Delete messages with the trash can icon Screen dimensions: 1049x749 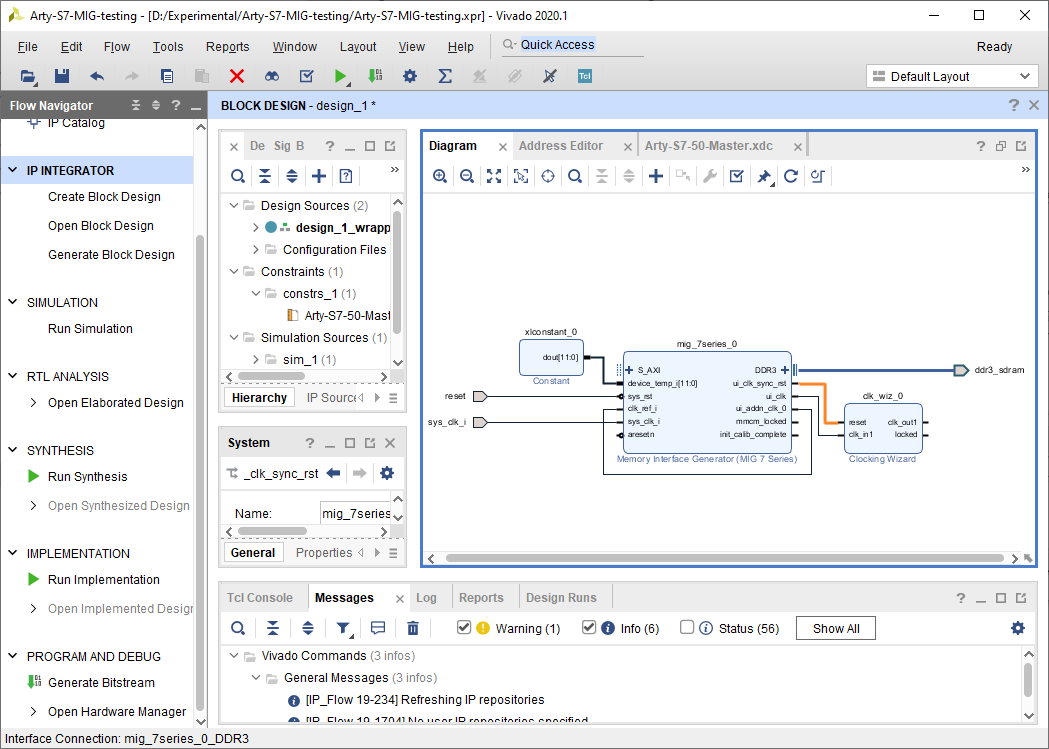click(413, 628)
